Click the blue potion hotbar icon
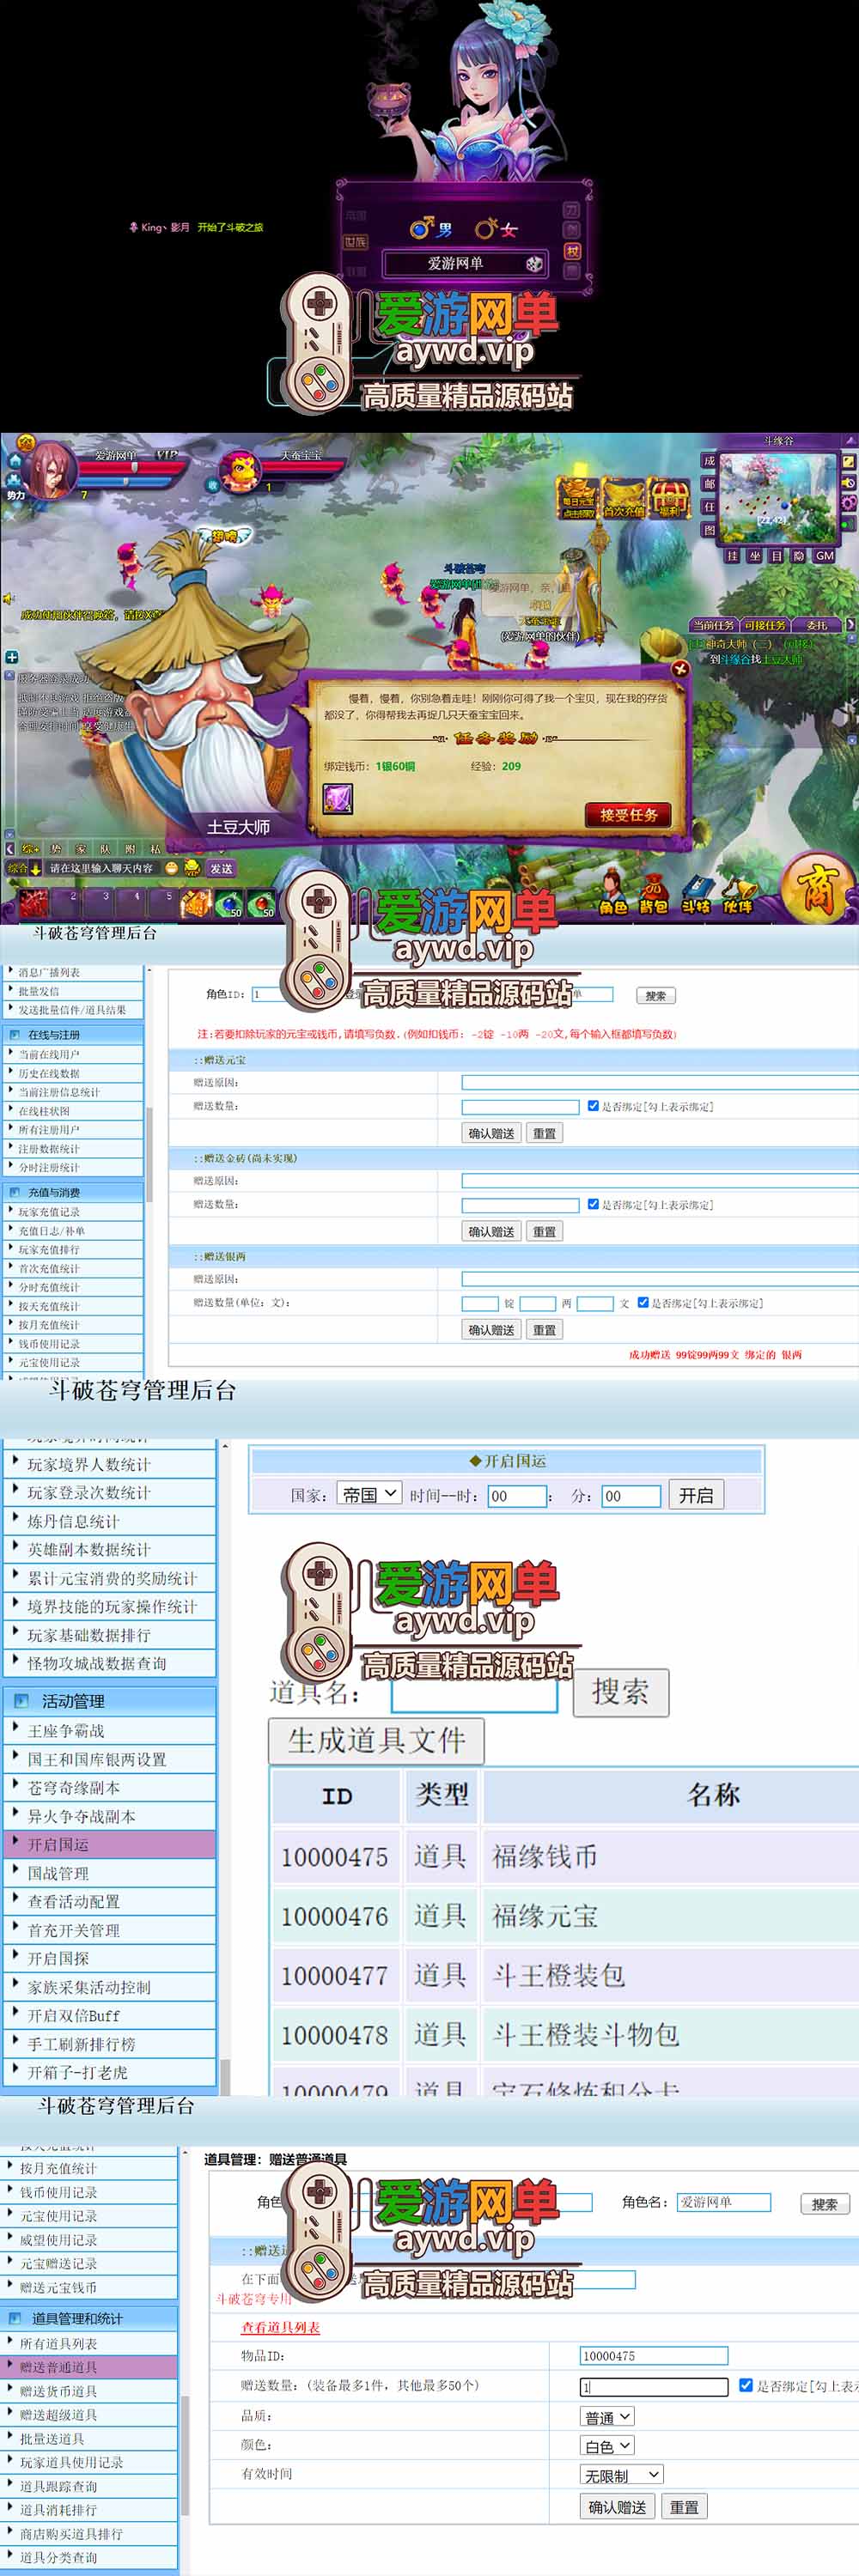The image size is (859, 2576). coord(229,904)
